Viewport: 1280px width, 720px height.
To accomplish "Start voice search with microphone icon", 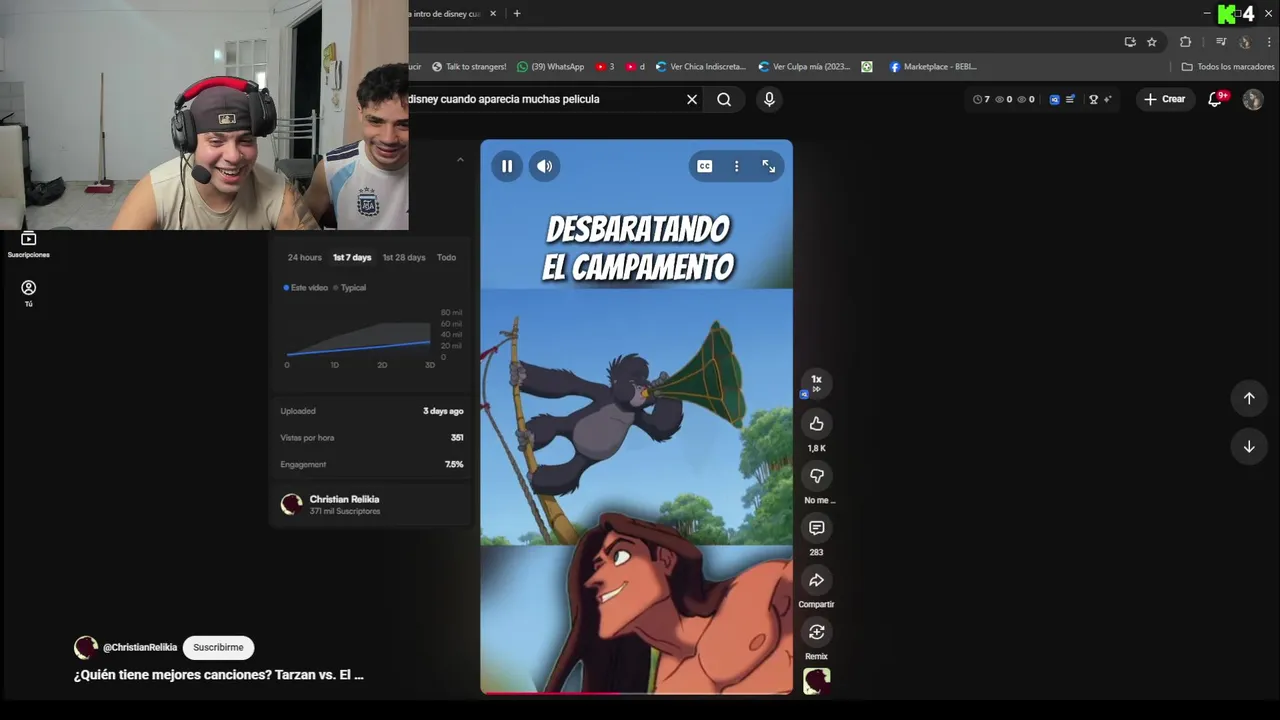I will click(769, 99).
